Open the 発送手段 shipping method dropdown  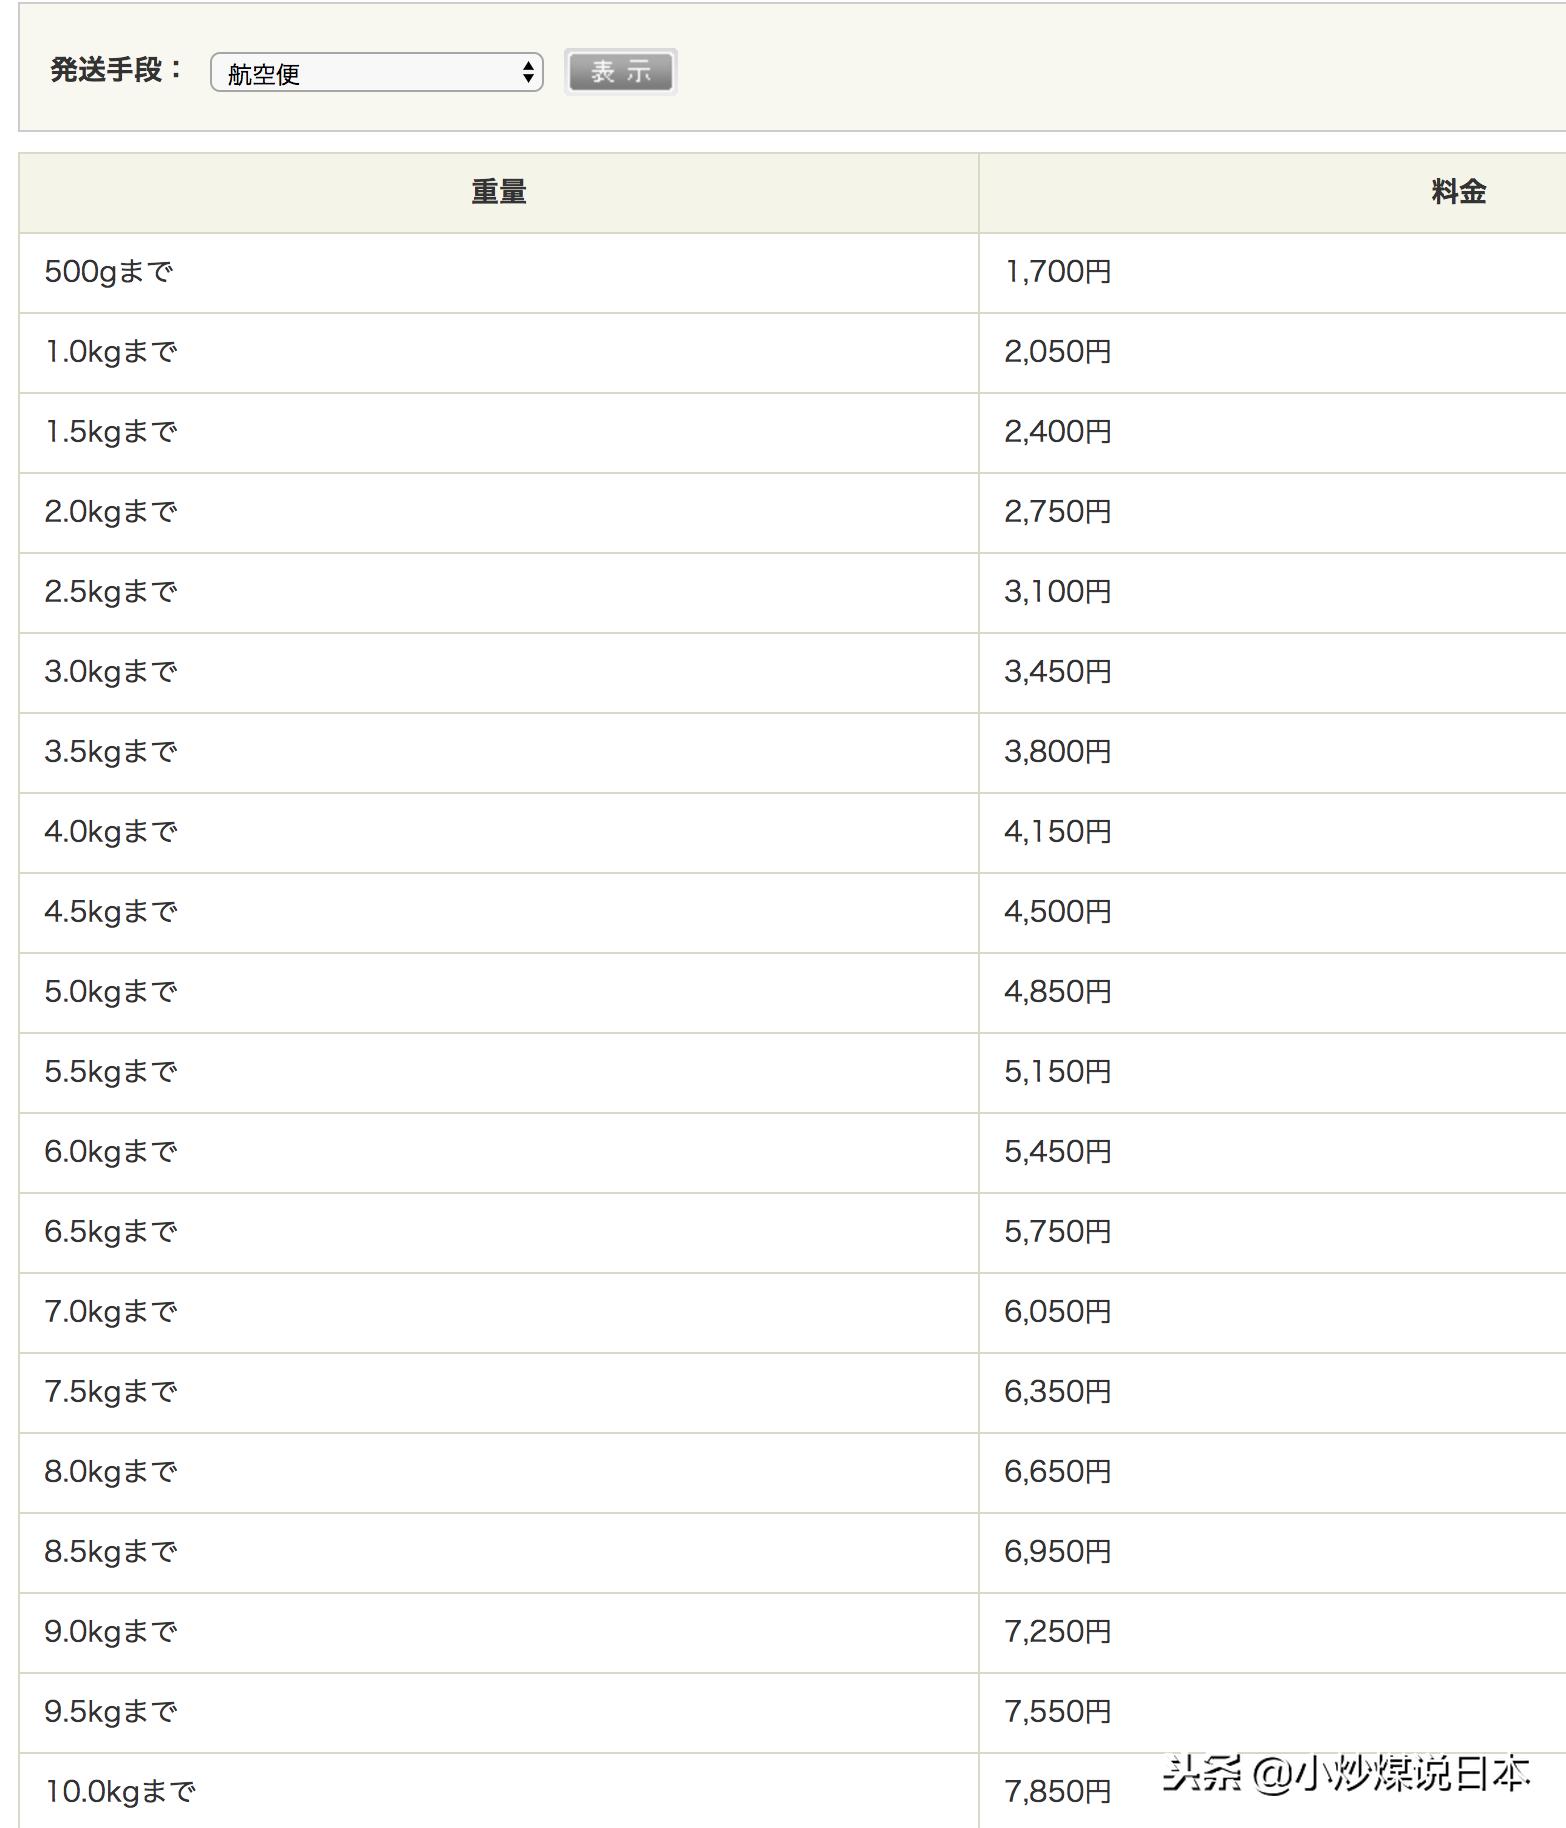[376, 73]
